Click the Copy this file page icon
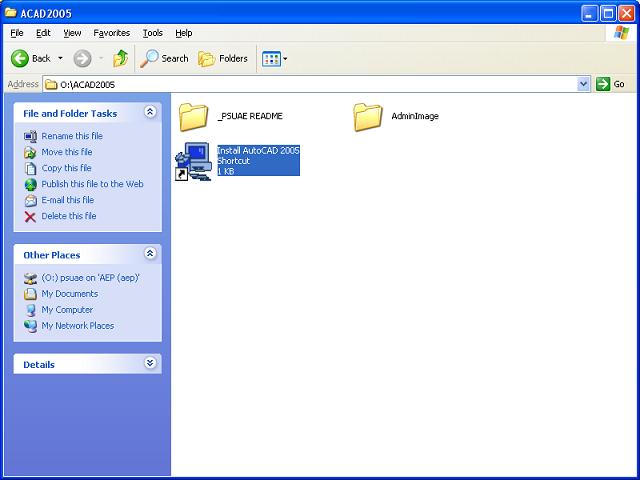Image resolution: width=640 pixels, height=480 pixels. click(30, 168)
